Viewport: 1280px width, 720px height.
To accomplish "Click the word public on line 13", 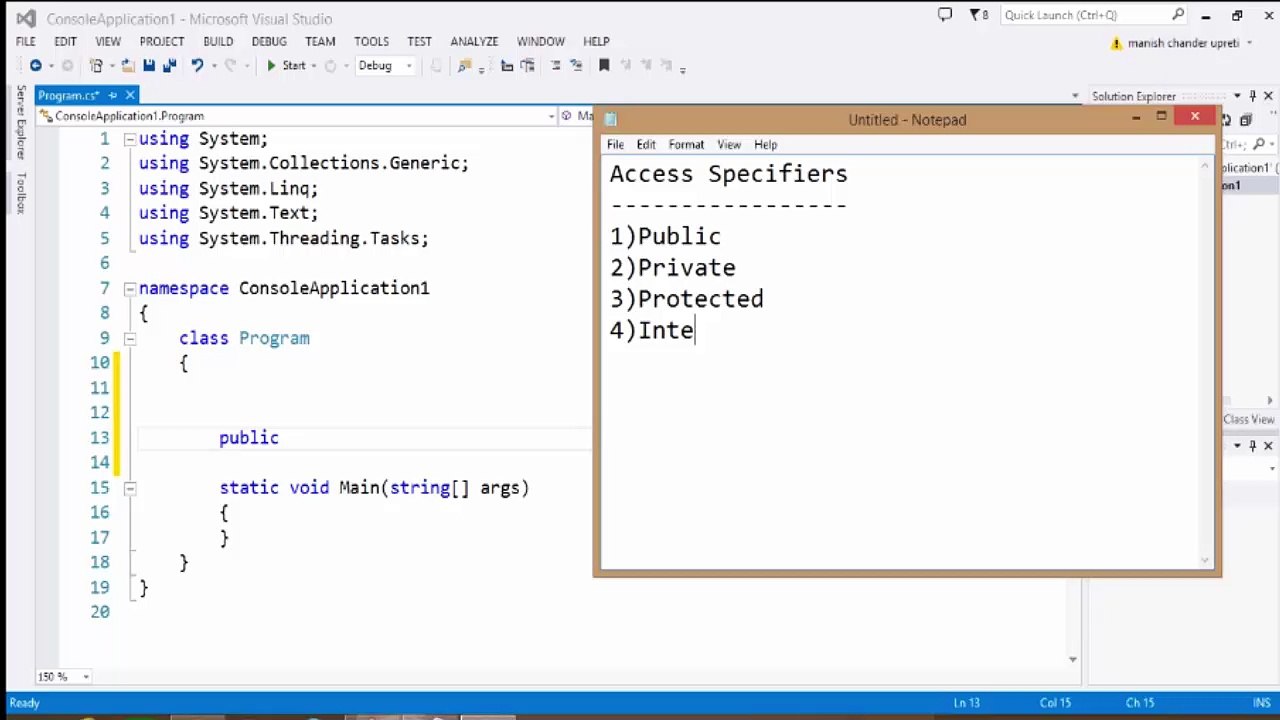I will (249, 438).
